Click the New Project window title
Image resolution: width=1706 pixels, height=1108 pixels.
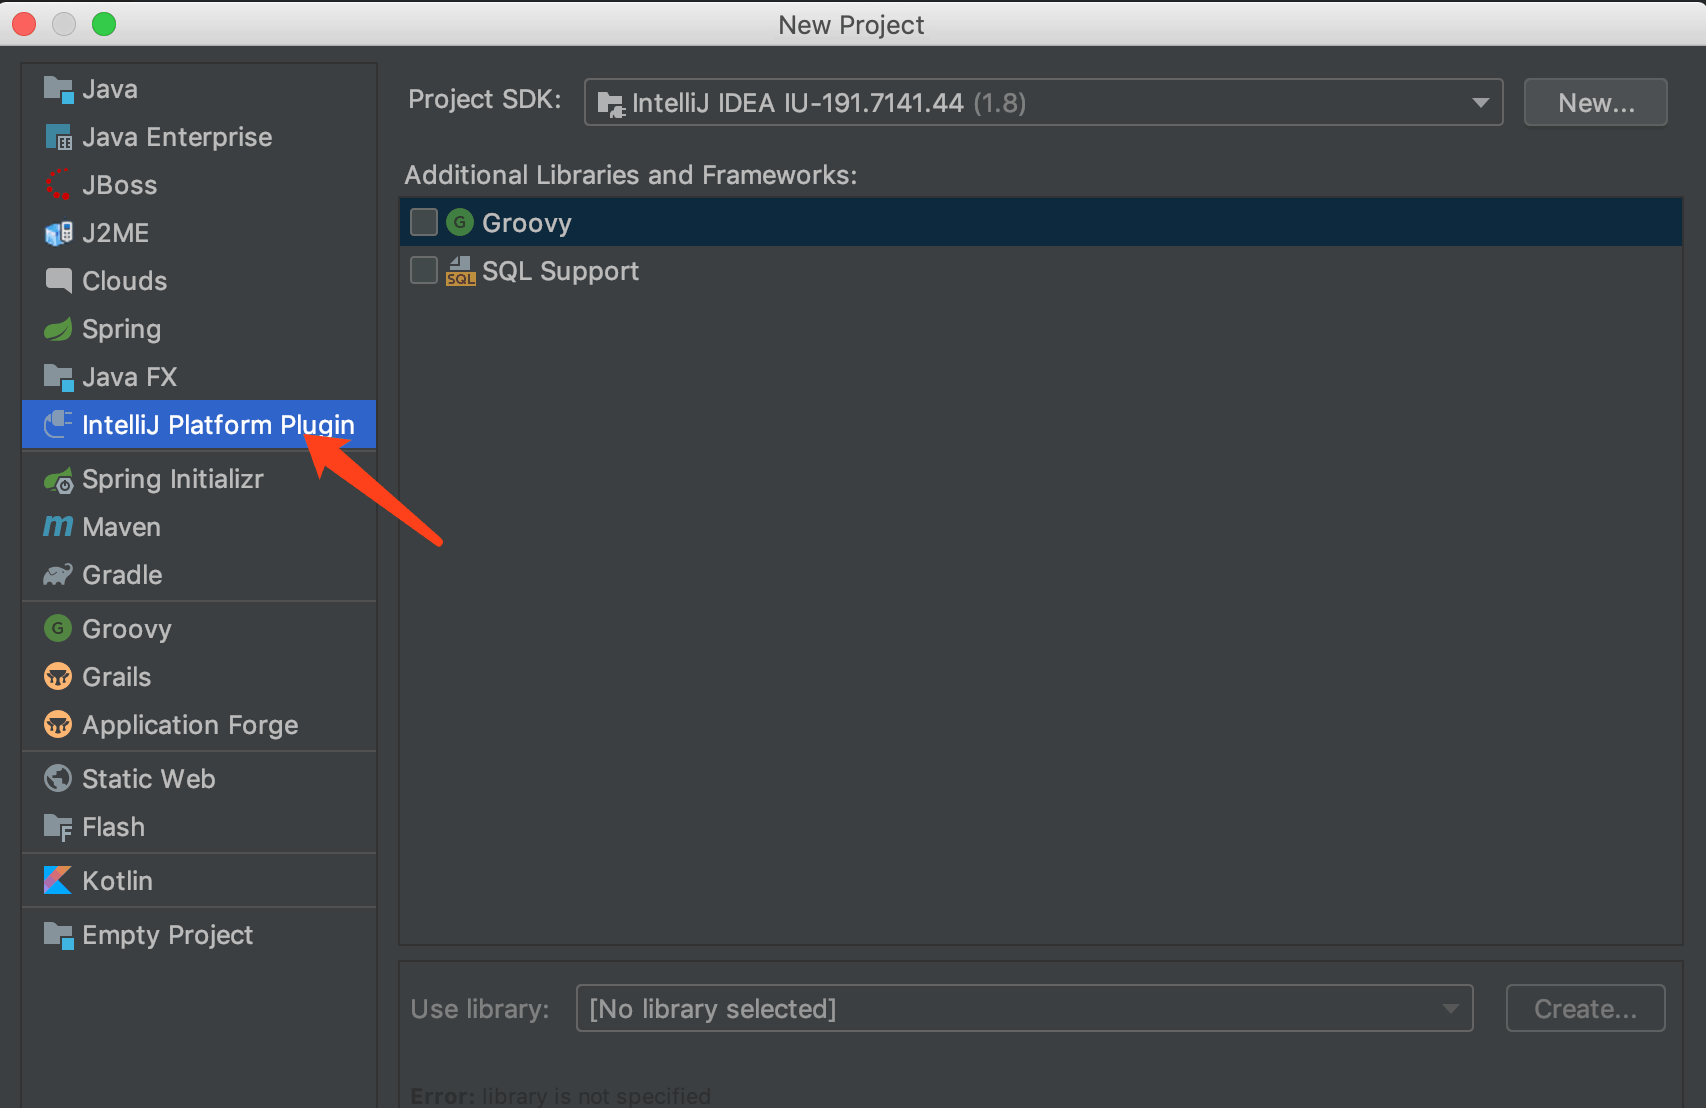851,24
